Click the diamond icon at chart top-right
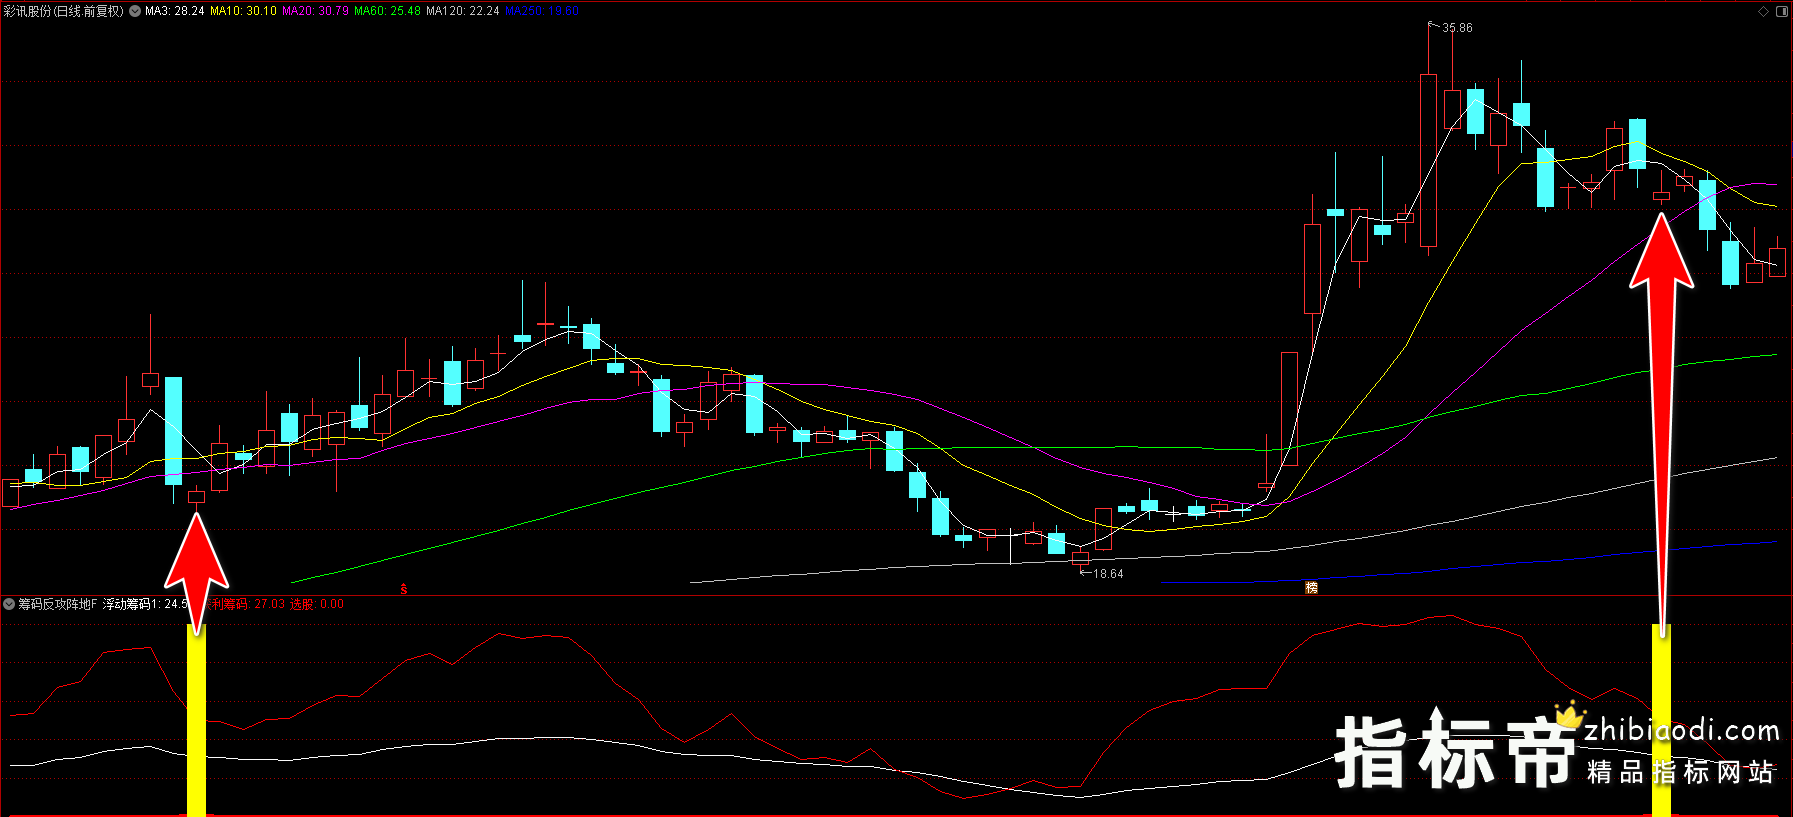Viewport: 1793px width, 817px height. (1763, 11)
